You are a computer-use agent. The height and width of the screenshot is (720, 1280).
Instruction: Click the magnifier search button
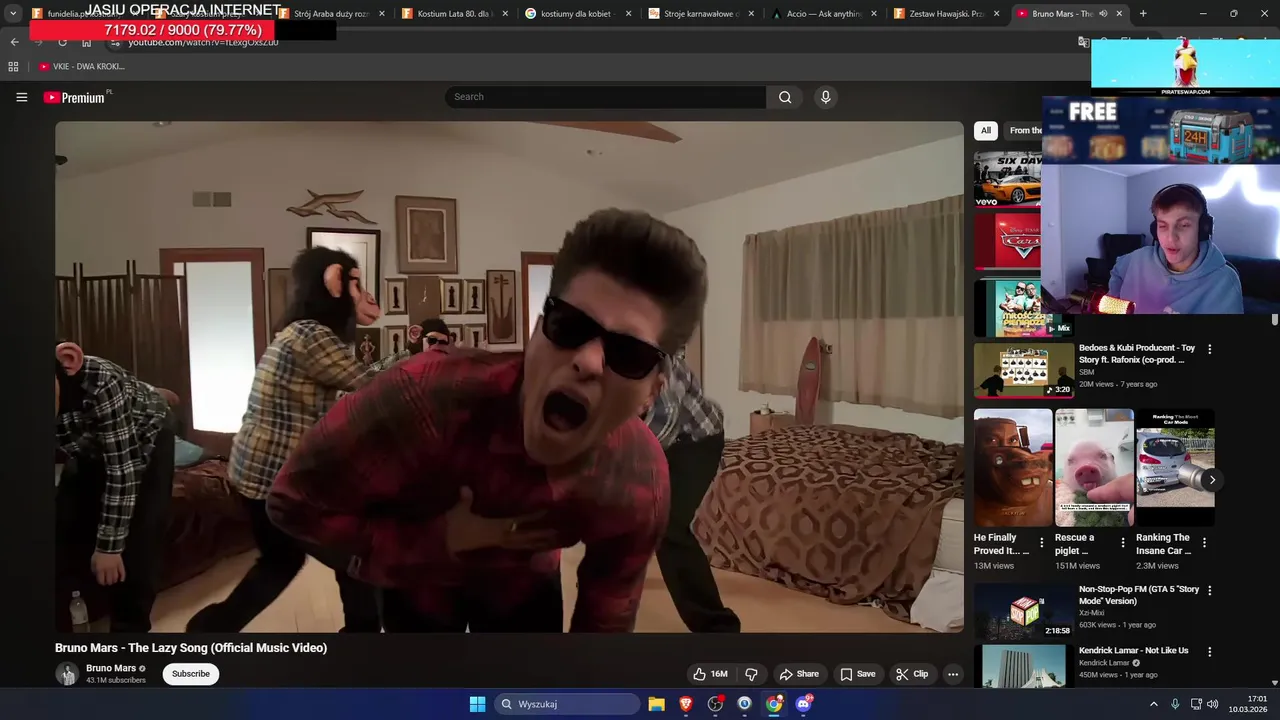(x=785, y=97)
